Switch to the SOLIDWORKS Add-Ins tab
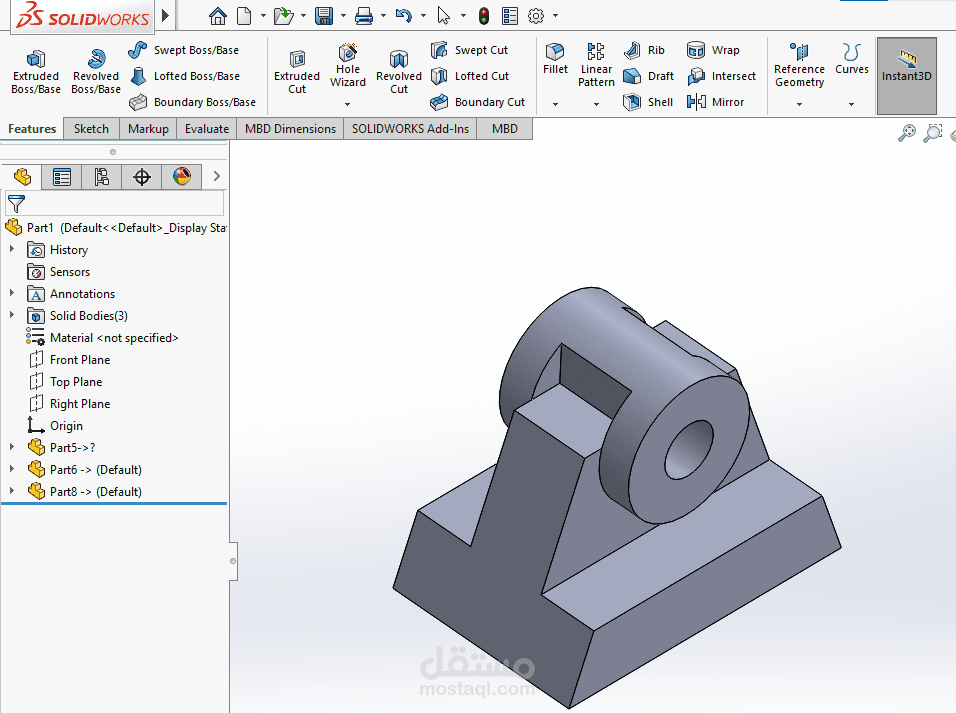This screenshot has height=713, width=956. 410,129
